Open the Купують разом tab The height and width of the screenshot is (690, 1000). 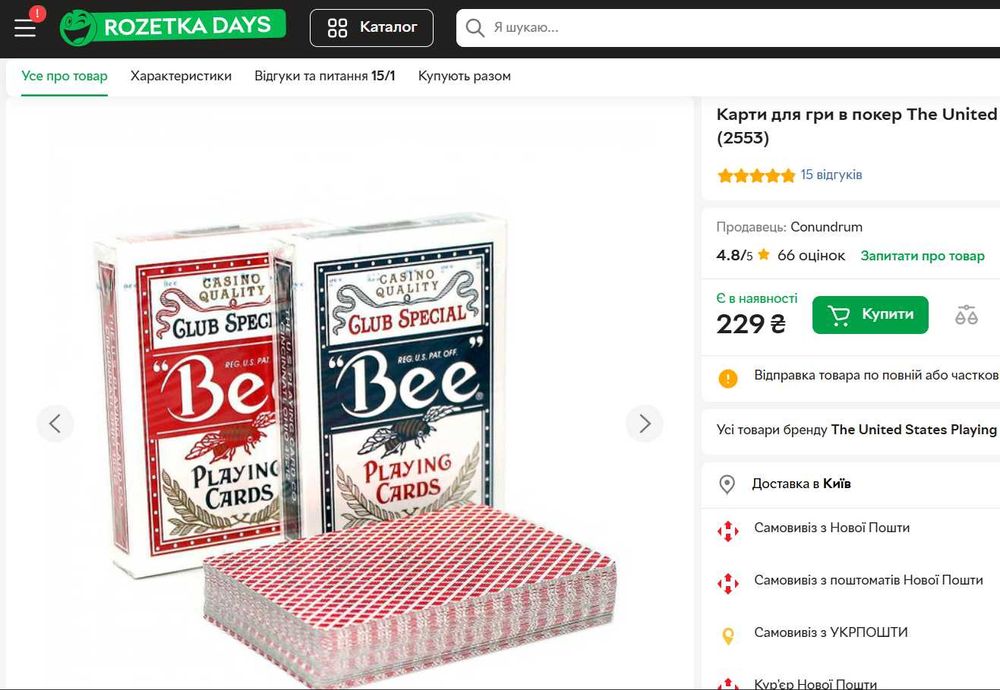pos(464,76)
